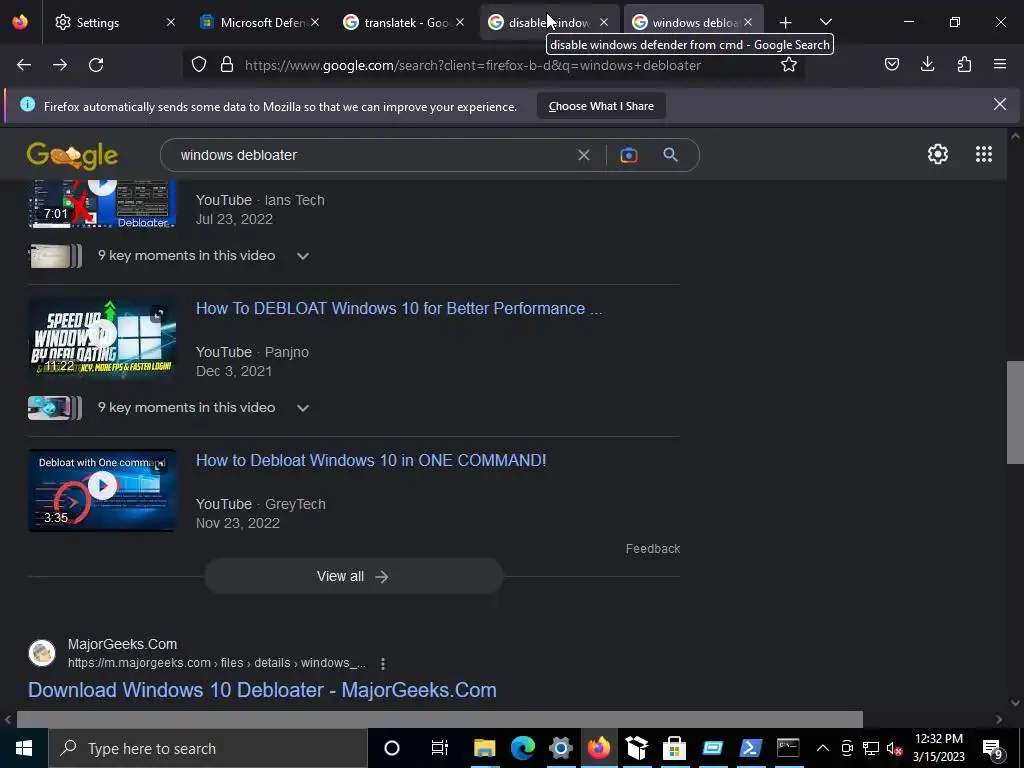This screenshot has height=768, width=1024.
Task: Close the Microsoft Defender tab
Action: click(315, 23)
